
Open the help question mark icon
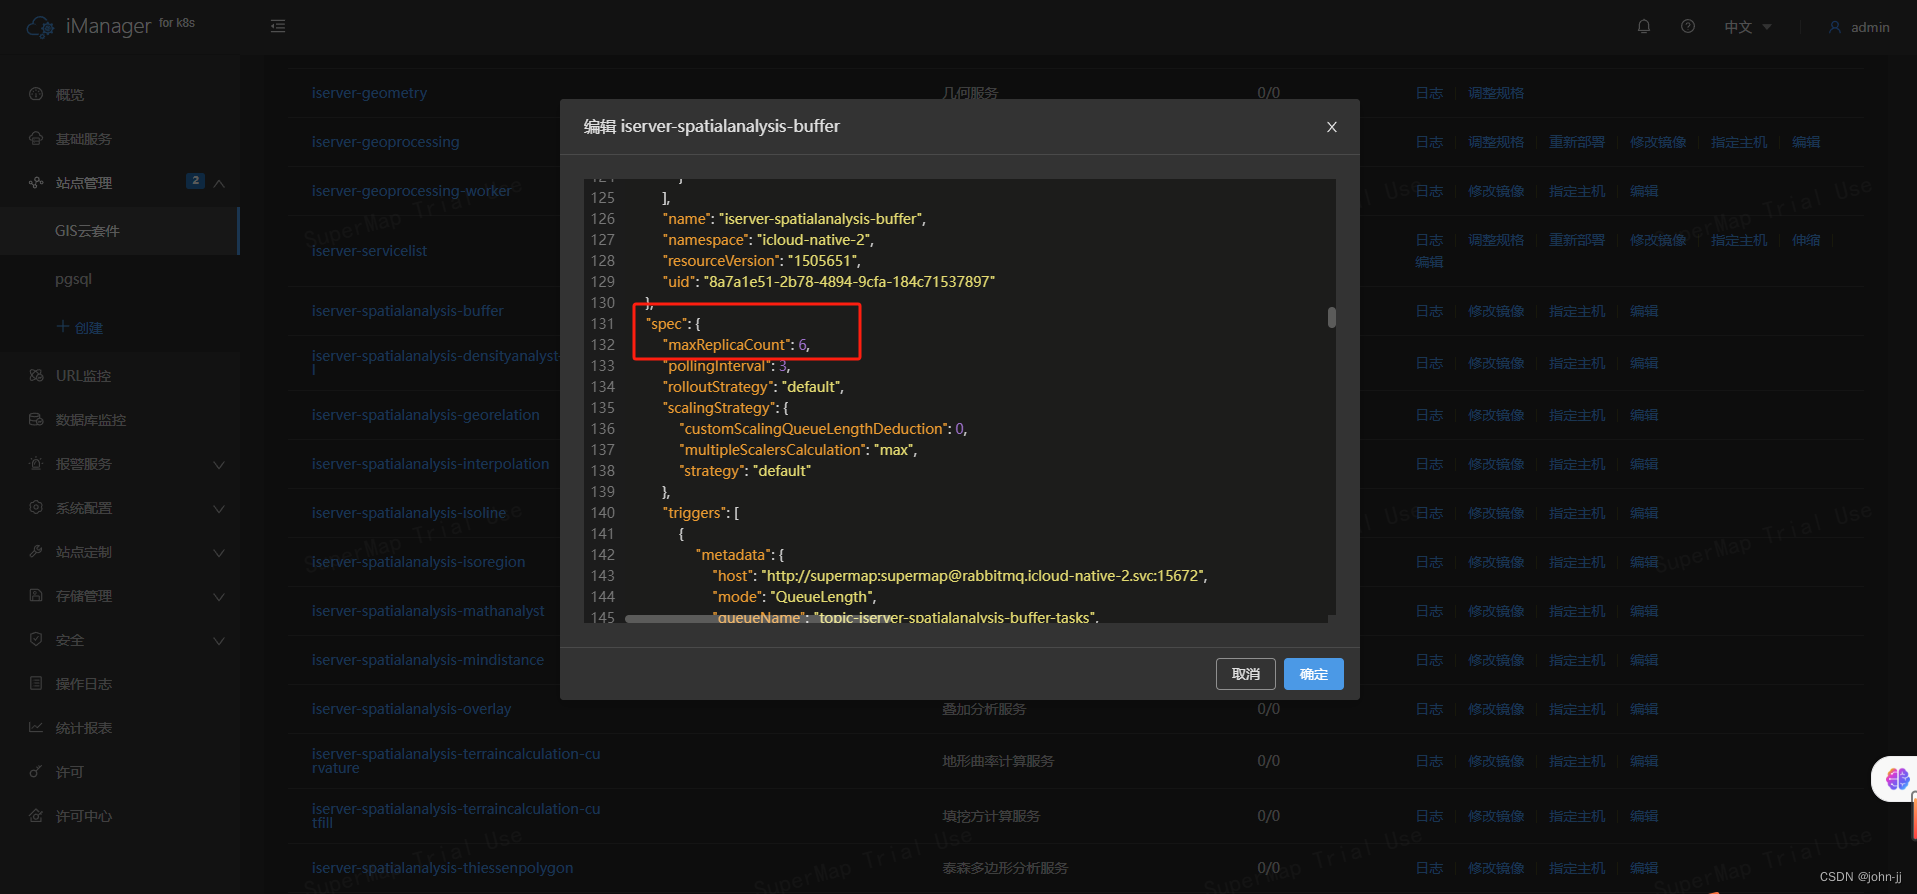click(1688, 27)
